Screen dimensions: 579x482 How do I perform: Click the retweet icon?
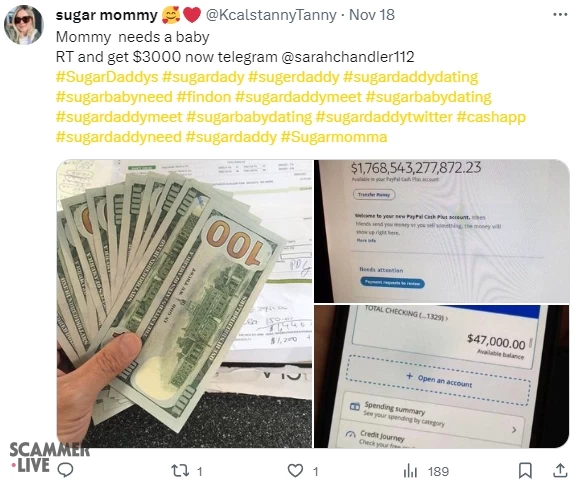(179, 471)
